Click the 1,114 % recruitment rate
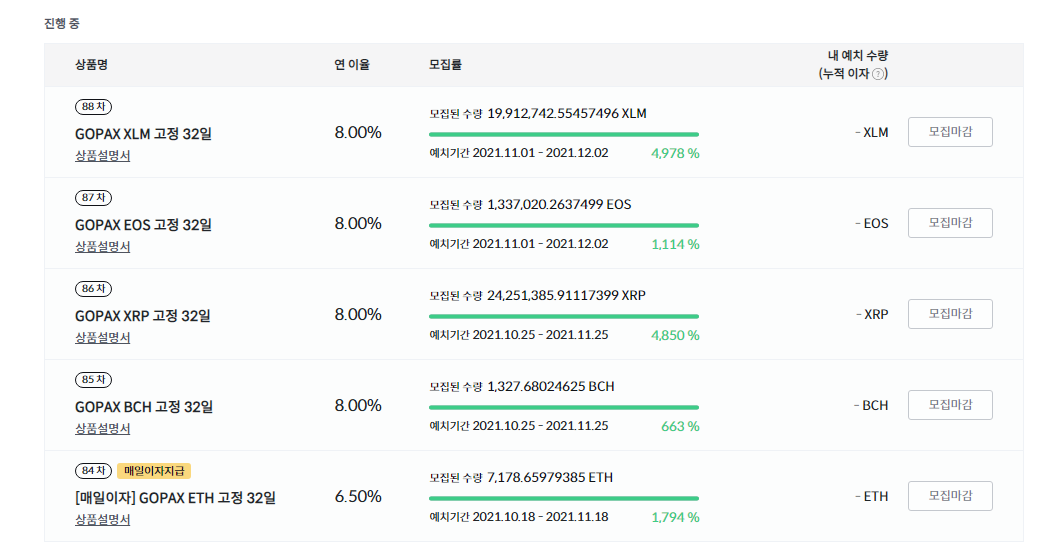Screen dimensions: 1064x558 tap(675, 244)
